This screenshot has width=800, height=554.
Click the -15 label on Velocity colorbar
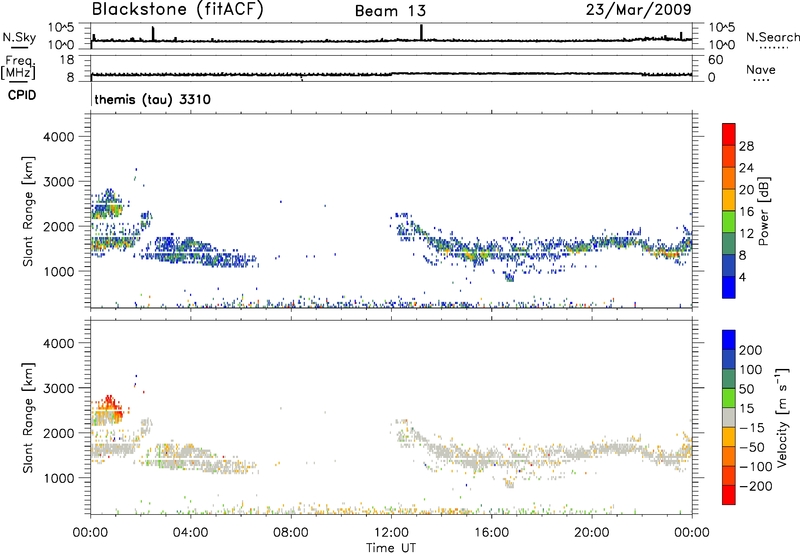(752, 427)
